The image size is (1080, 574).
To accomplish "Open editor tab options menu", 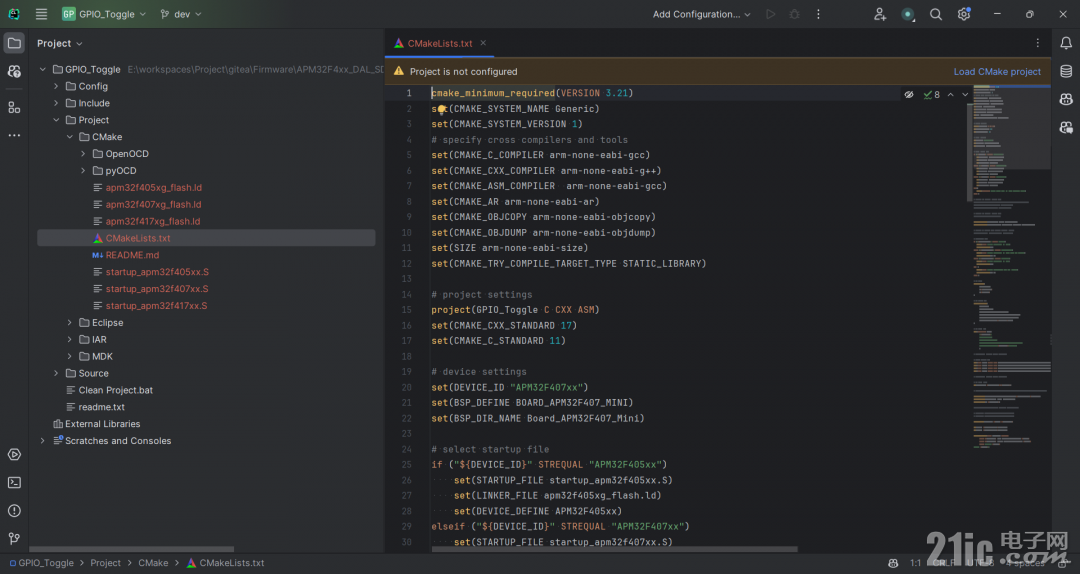I will point(1037,43).
